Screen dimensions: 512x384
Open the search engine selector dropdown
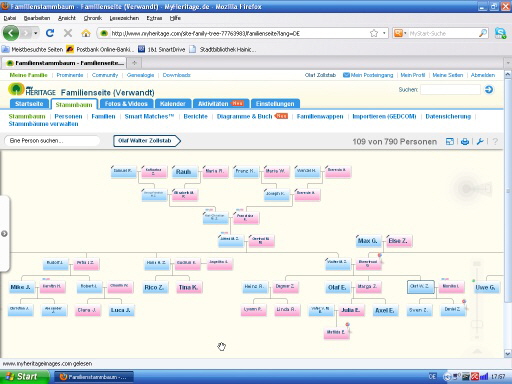tap(400, 33)
